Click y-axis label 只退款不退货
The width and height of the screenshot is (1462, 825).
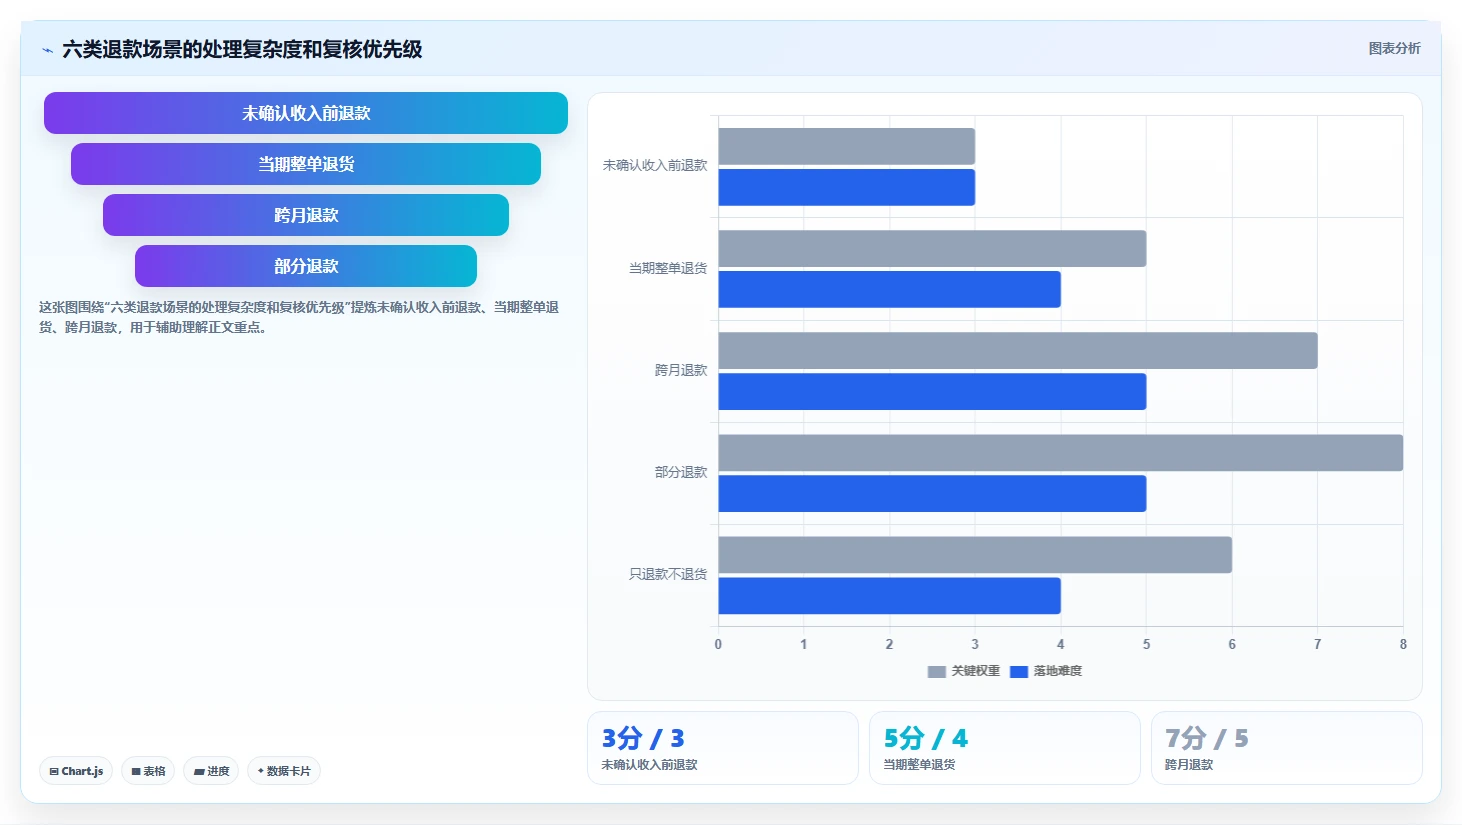[668, 574]
